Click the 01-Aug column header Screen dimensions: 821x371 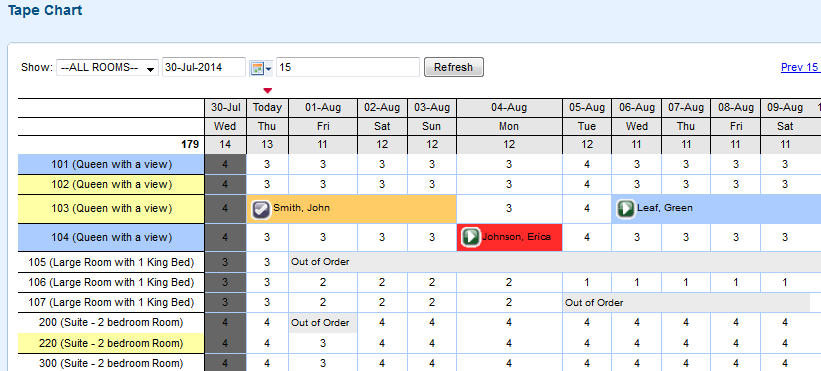coord(323,108)
